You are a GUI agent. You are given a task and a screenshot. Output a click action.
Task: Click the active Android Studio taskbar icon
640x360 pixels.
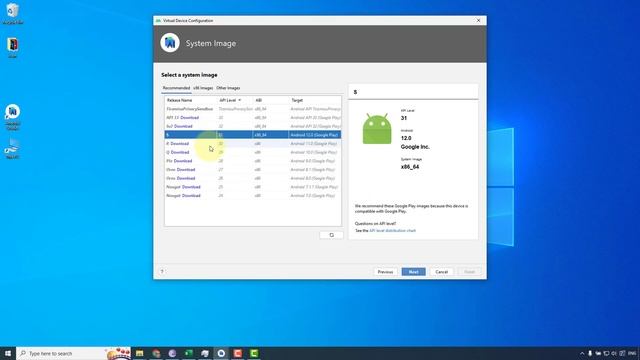coord(221,353)
